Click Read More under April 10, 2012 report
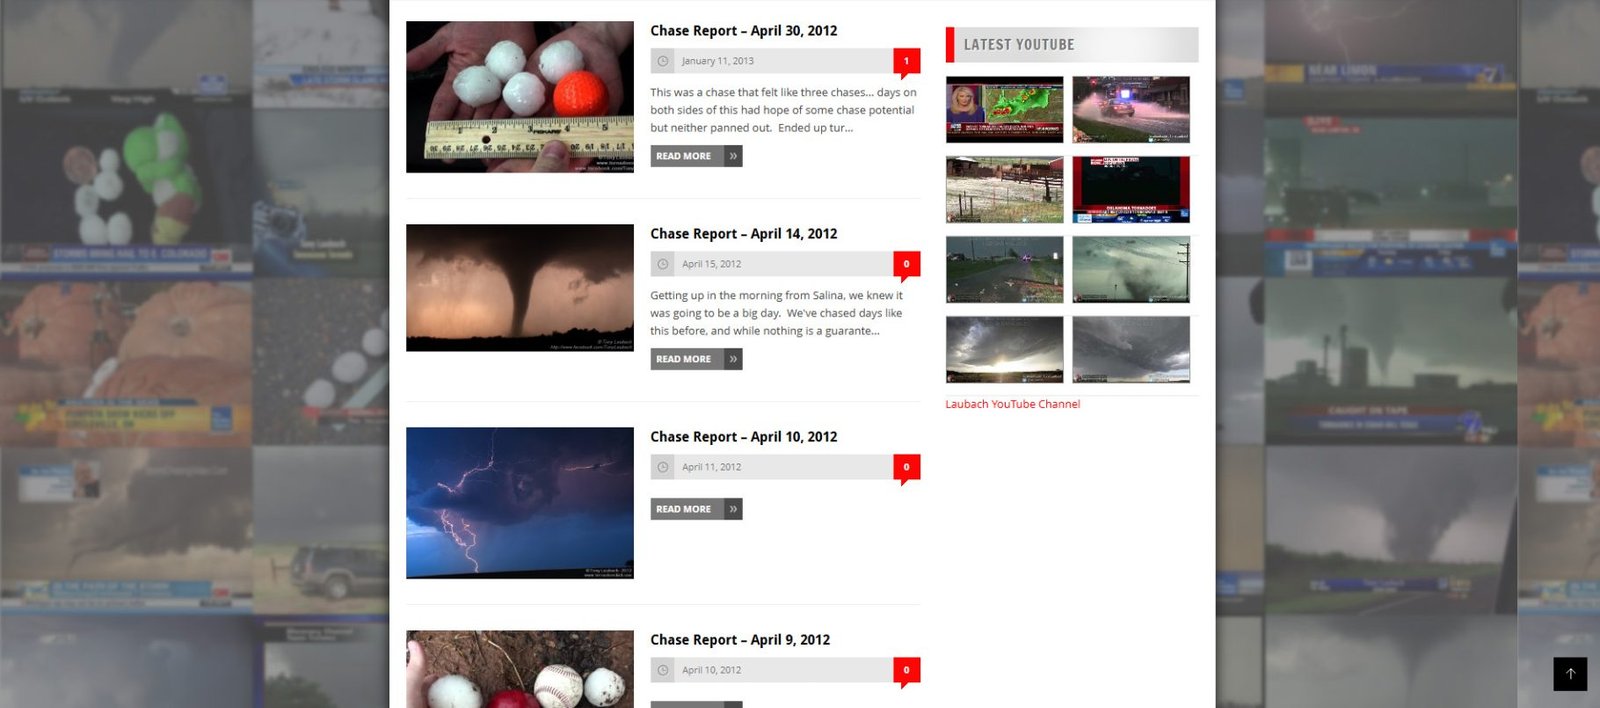The image size is (1600, 708). coord(696,509)
